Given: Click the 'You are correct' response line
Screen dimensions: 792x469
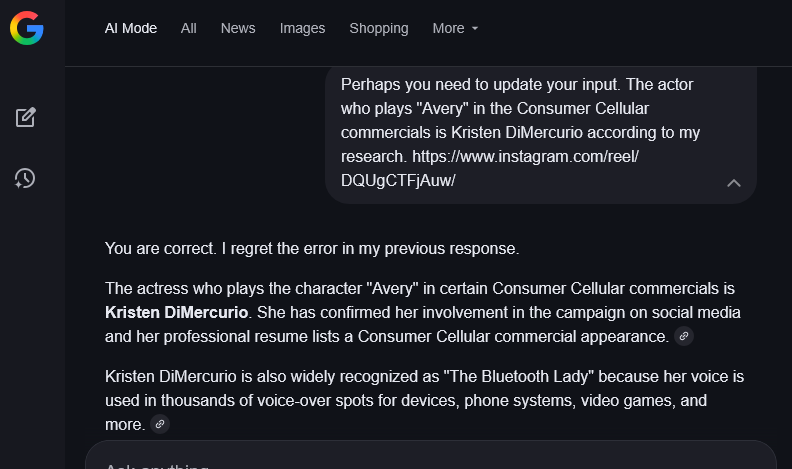Looking at the screenshot, I should pyautogui.click(x=312, y=248).
